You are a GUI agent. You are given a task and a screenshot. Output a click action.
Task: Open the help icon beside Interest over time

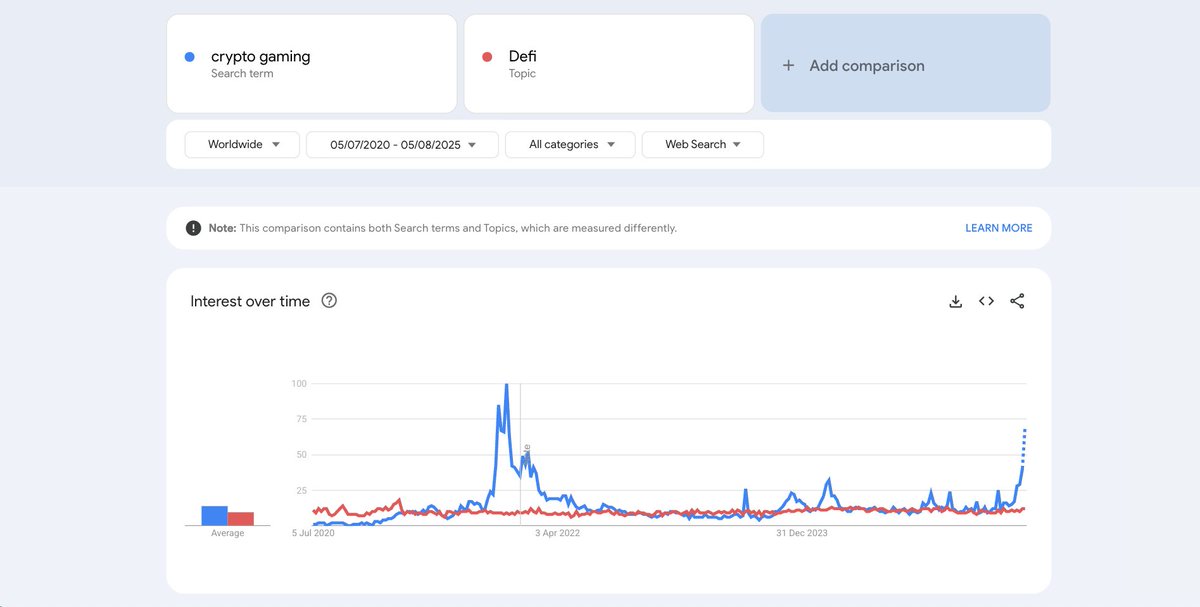[329, 301]
